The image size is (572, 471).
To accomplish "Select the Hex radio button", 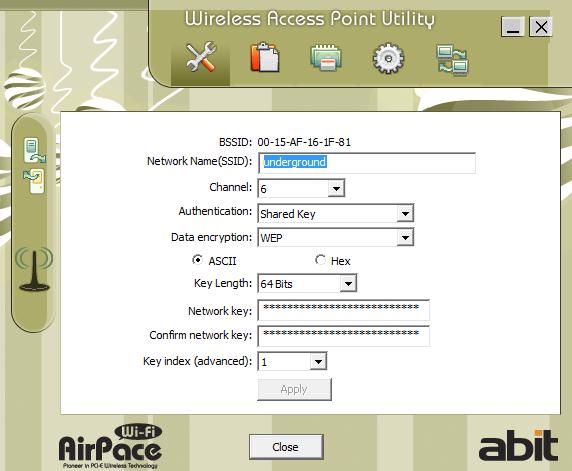I will (x=320, y=260).
